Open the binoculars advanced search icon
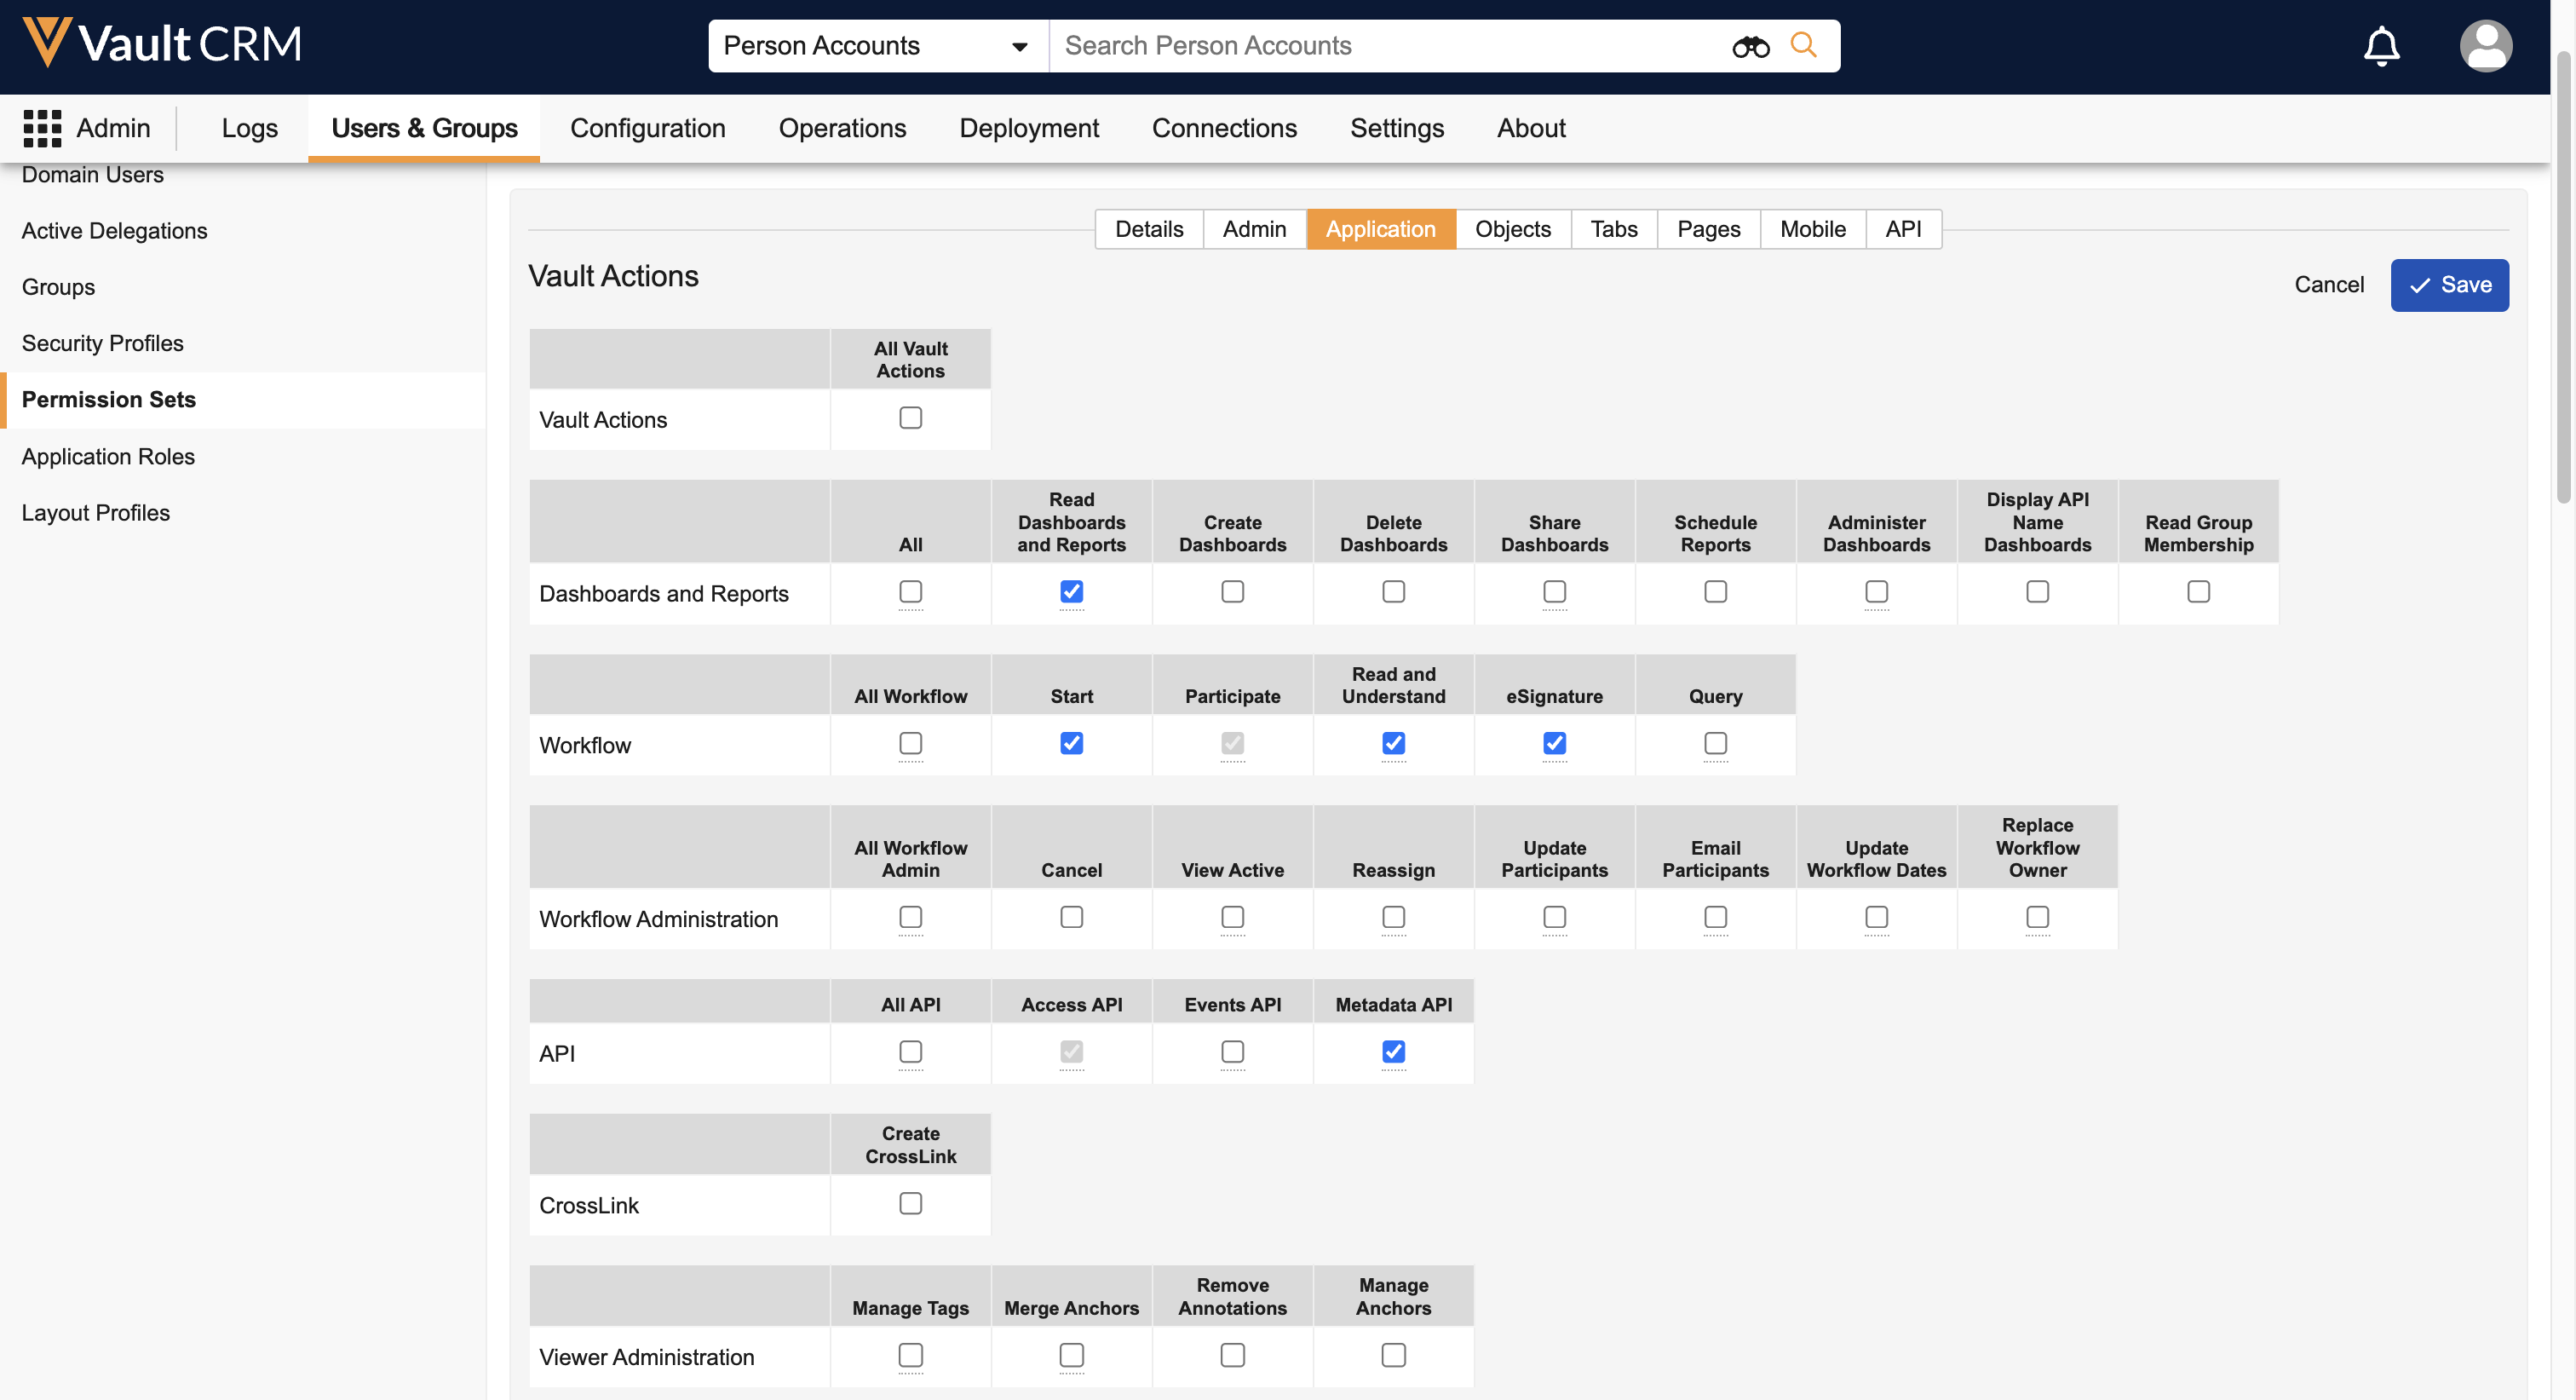This screenshot has width=2576, height=1400. (1750, 46)
